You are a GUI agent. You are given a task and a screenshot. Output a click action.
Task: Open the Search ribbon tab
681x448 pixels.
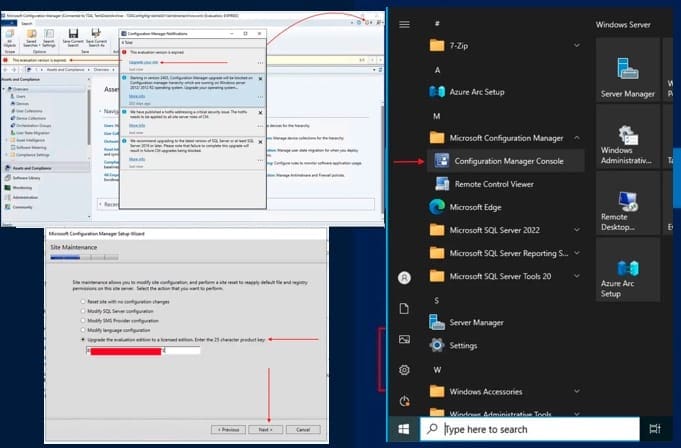point(27,23)
